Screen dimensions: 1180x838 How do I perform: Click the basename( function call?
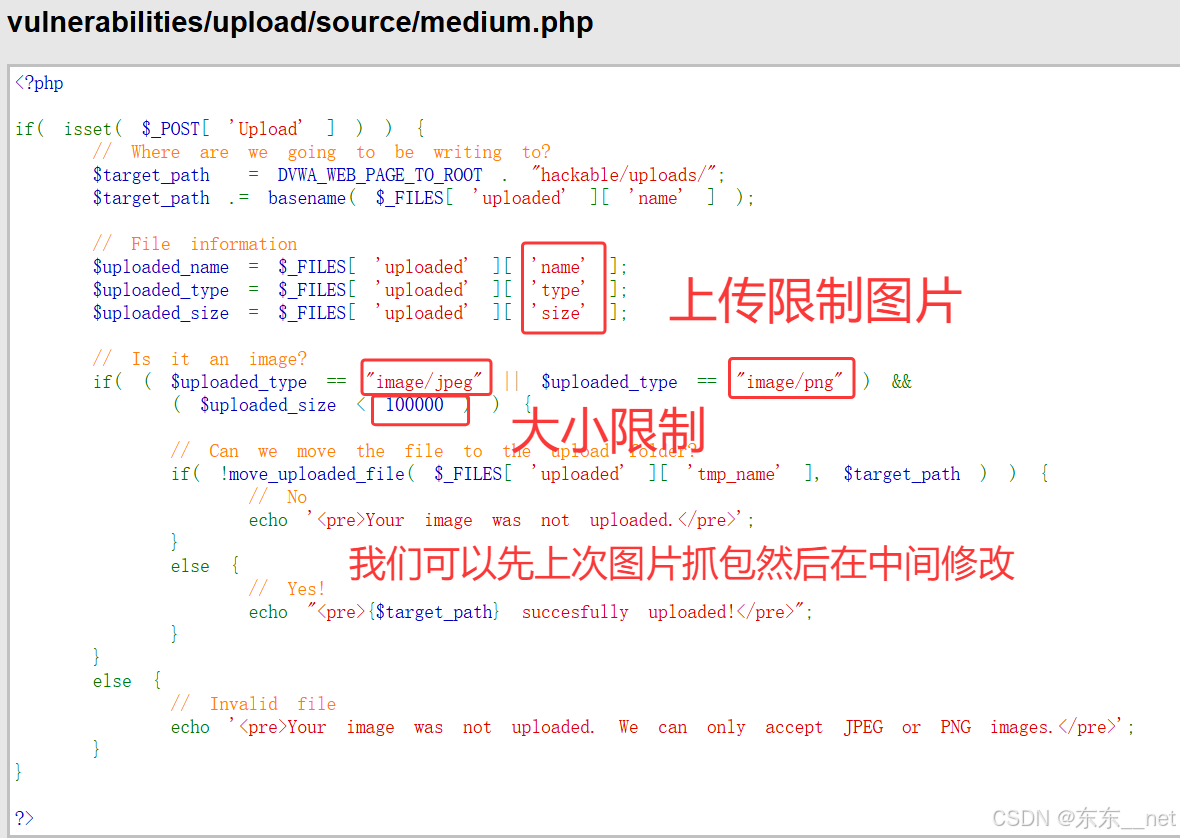pos(312,198)
